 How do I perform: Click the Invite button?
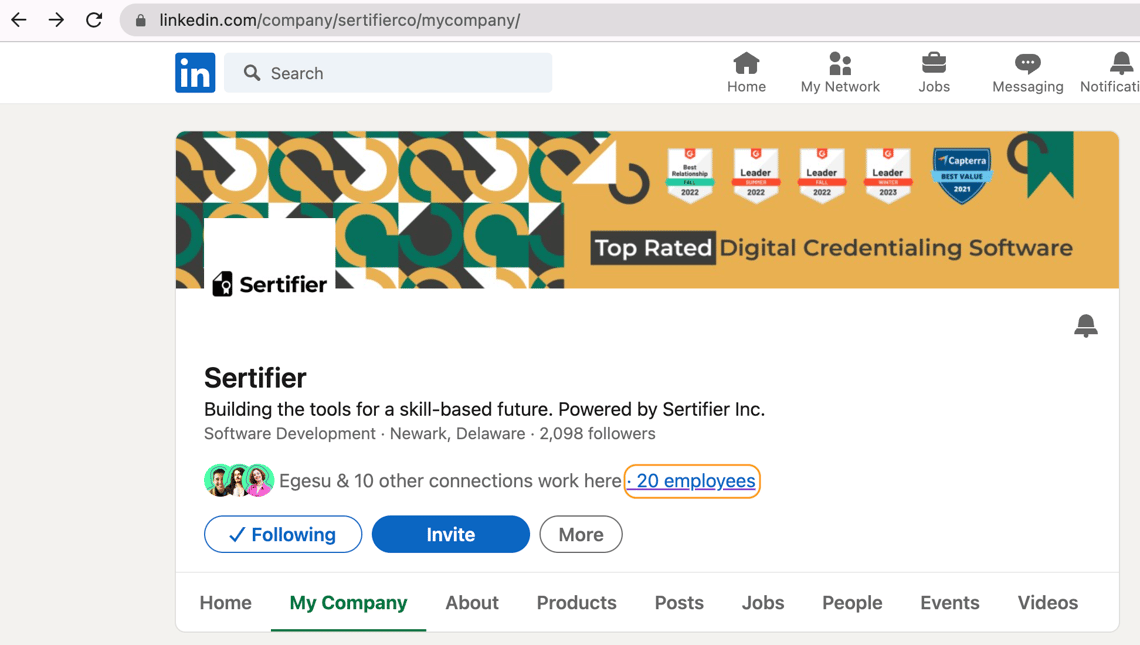tap(450, 534)
